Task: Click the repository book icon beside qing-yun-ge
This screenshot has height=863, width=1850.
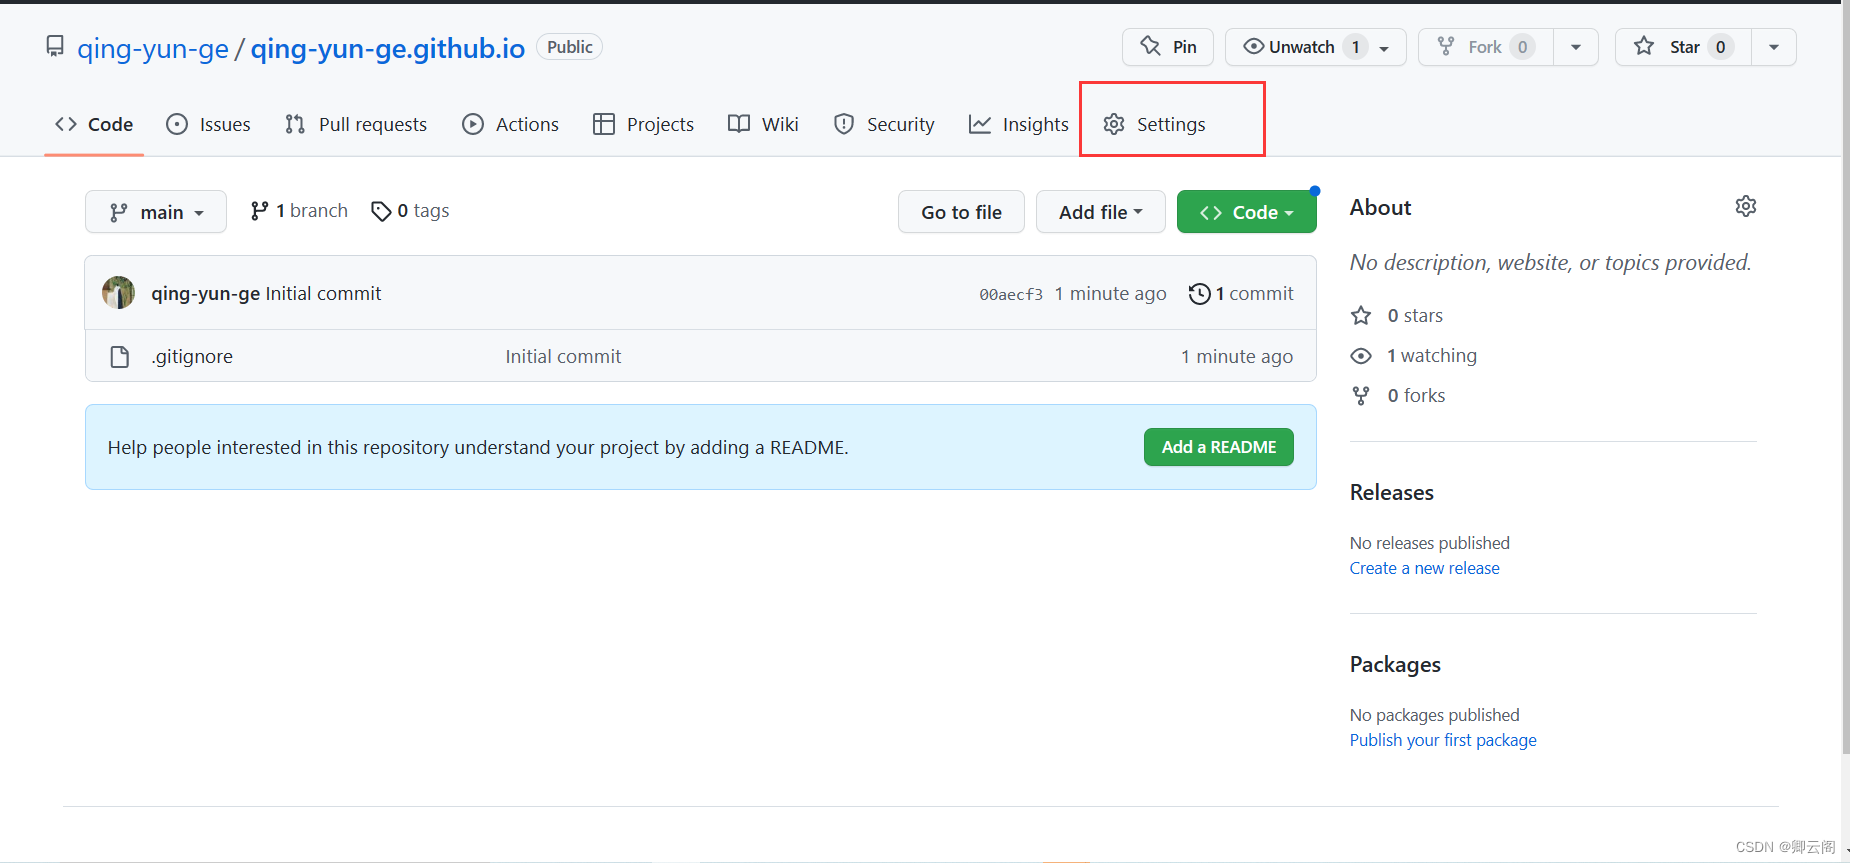Action: click(55, 46)
